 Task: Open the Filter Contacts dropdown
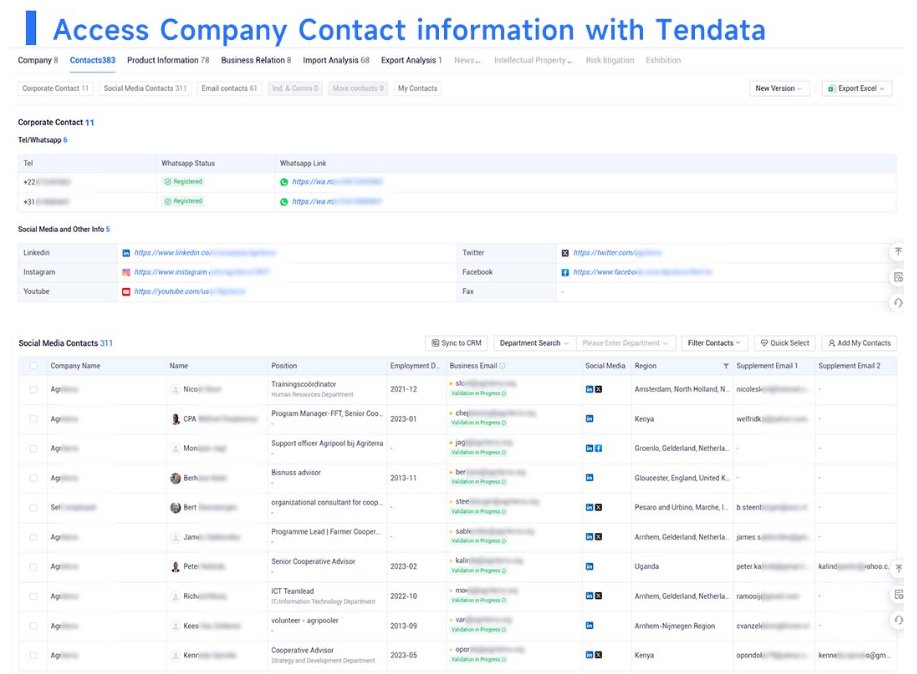pos(714,343)
